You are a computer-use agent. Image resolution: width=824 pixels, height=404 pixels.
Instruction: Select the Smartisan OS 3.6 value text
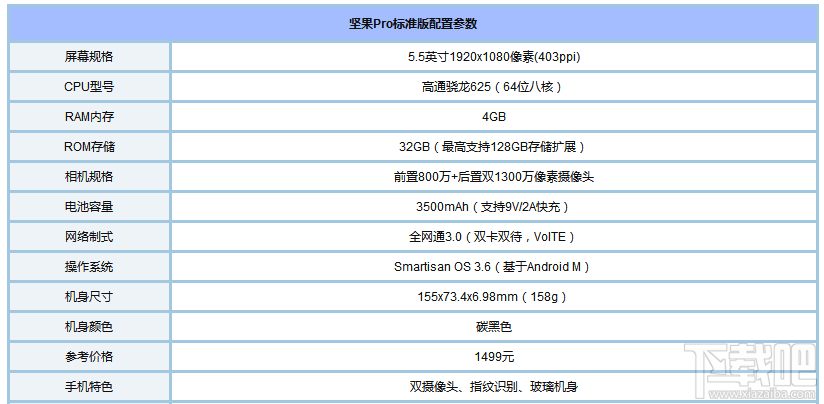(442, 267)
